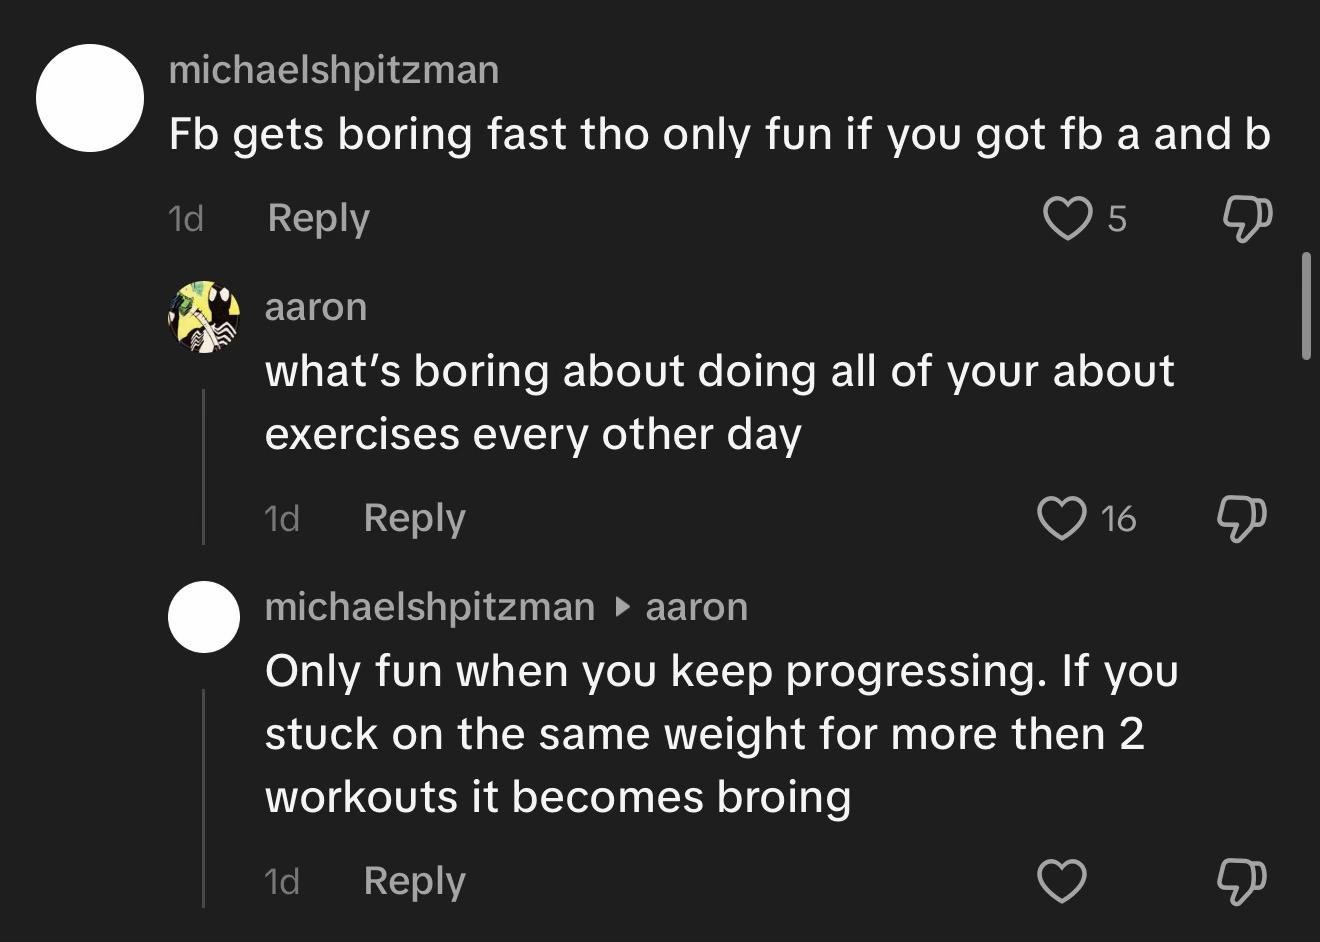
Task: Open michaelshpitzman username in last reply
Action: coord(430,607)
